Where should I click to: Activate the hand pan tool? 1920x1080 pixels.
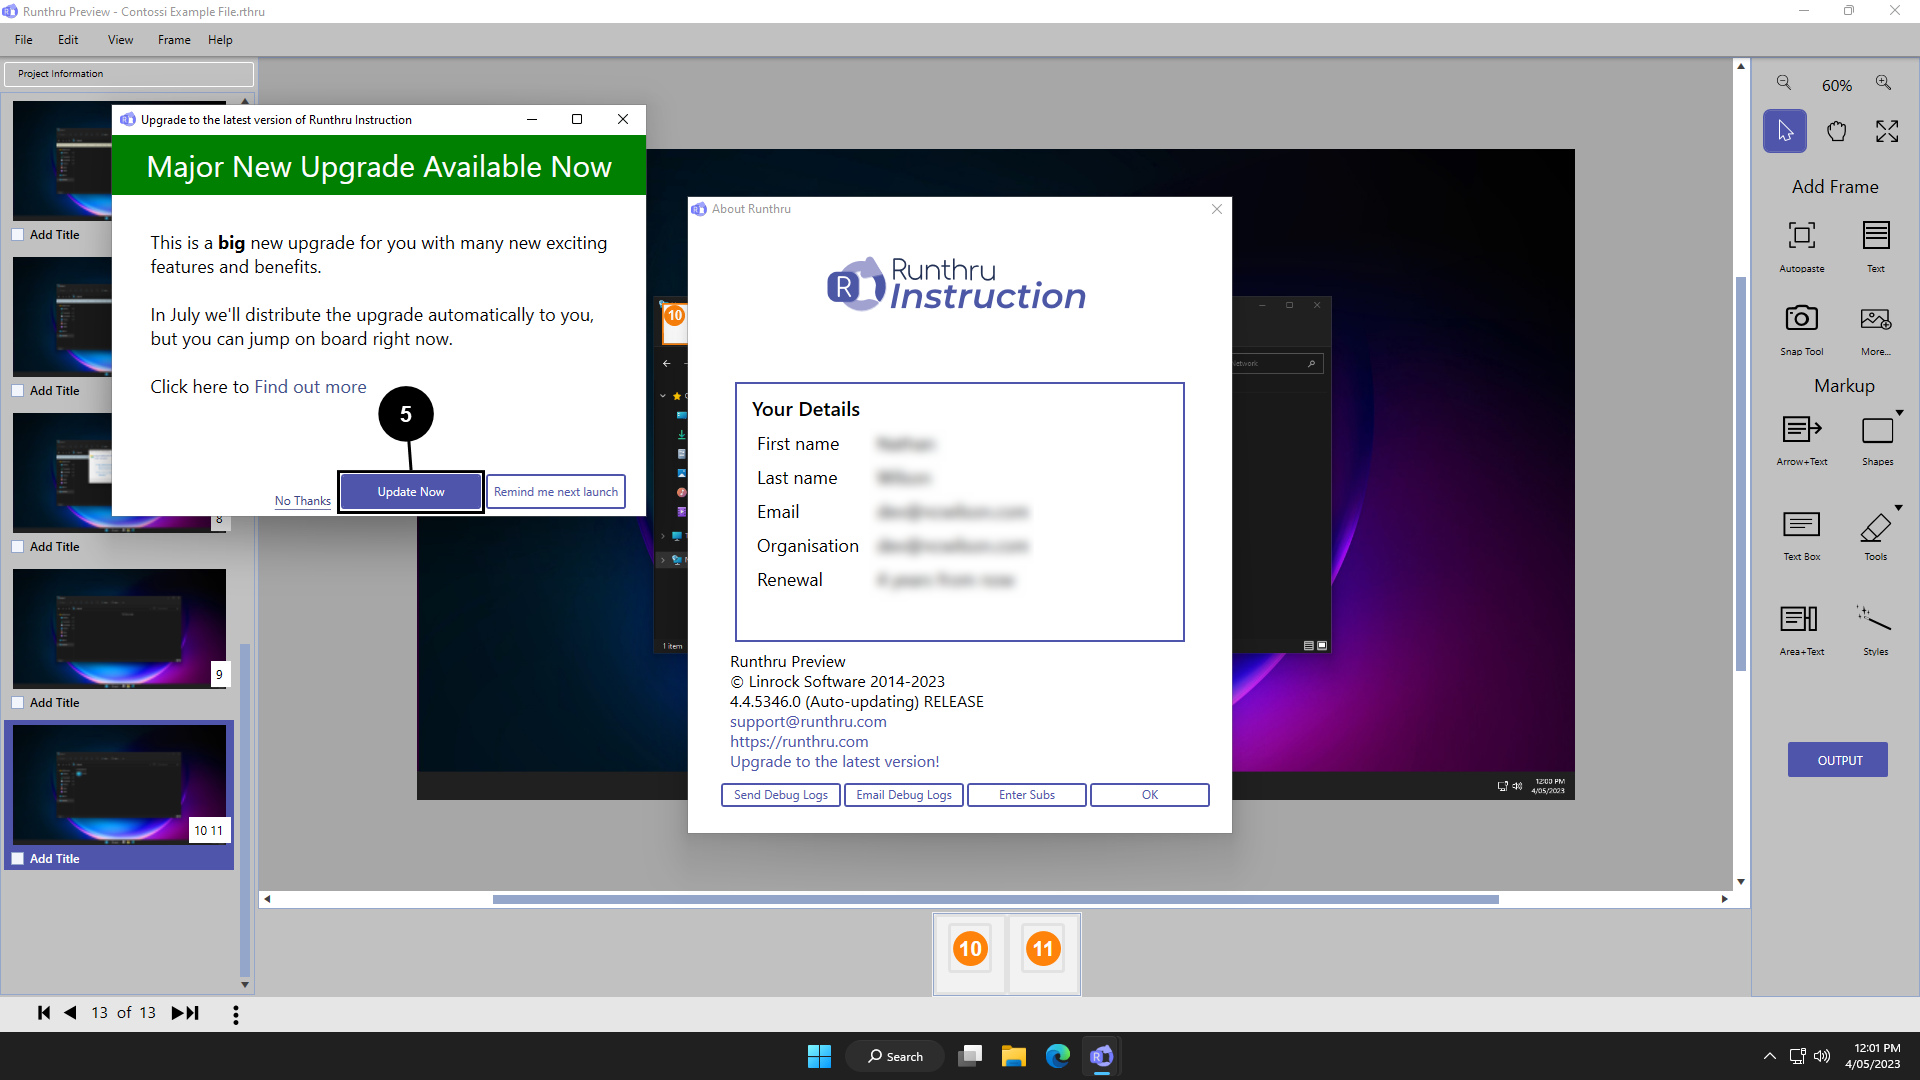(x=1836, y=132)
